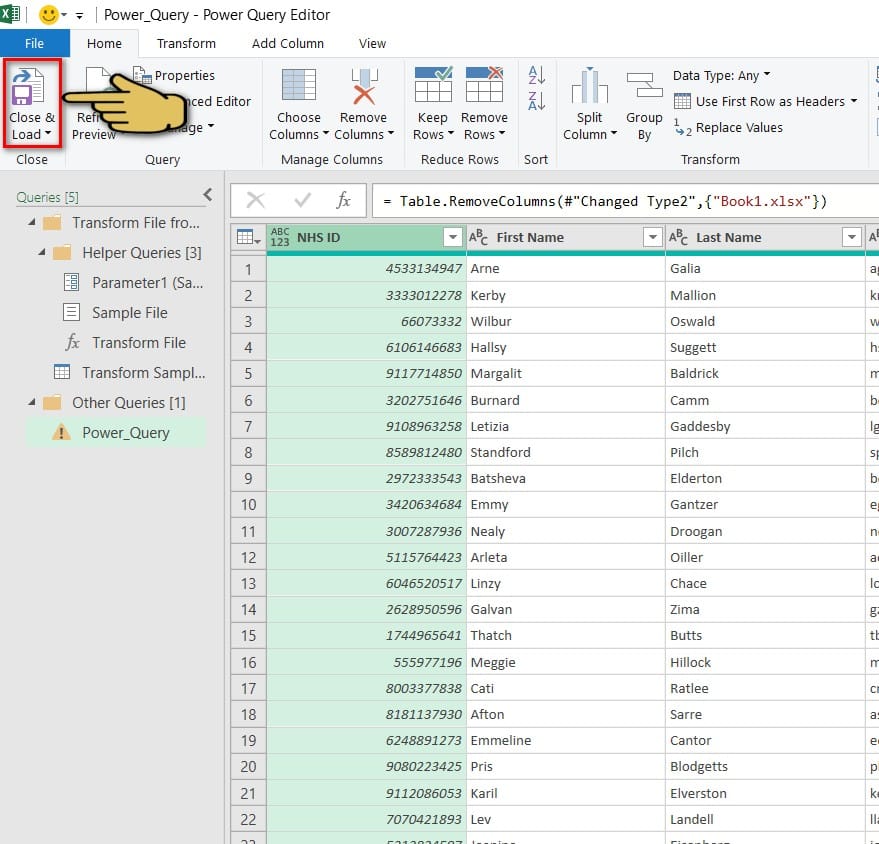Open the File tab
Screen dimensions: 879x844
pyautogui.click(x=34, y=43)
